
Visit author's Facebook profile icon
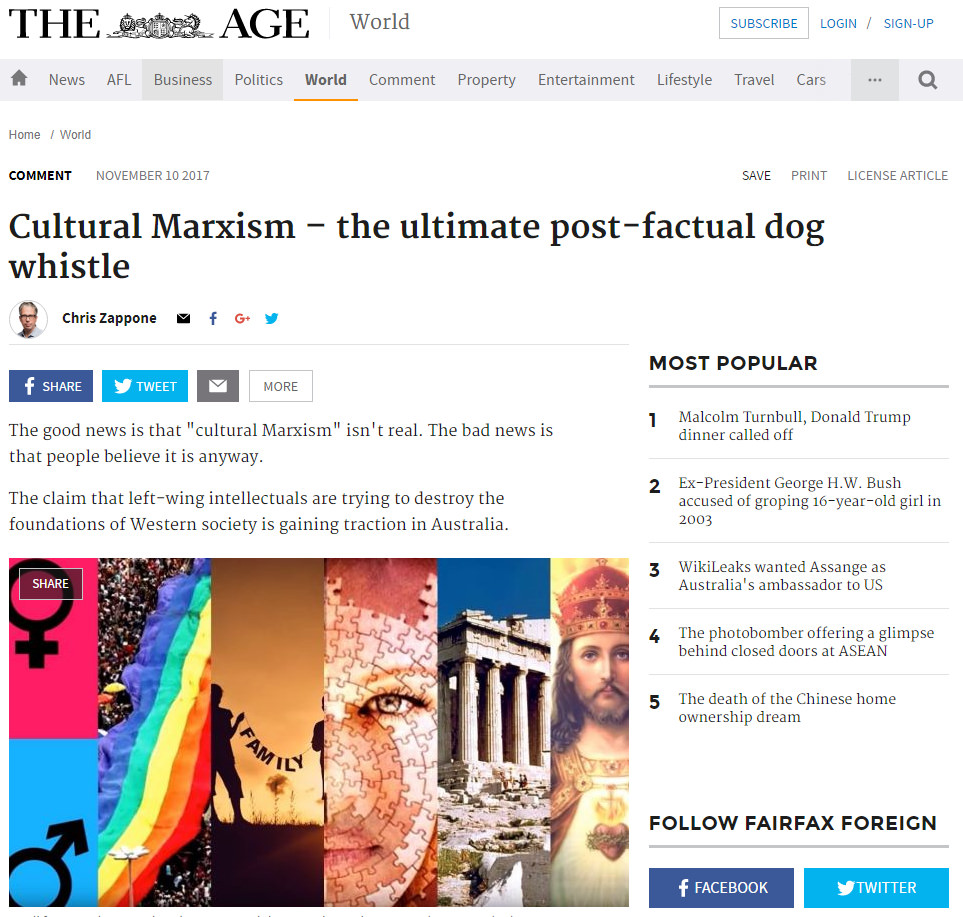213,318
